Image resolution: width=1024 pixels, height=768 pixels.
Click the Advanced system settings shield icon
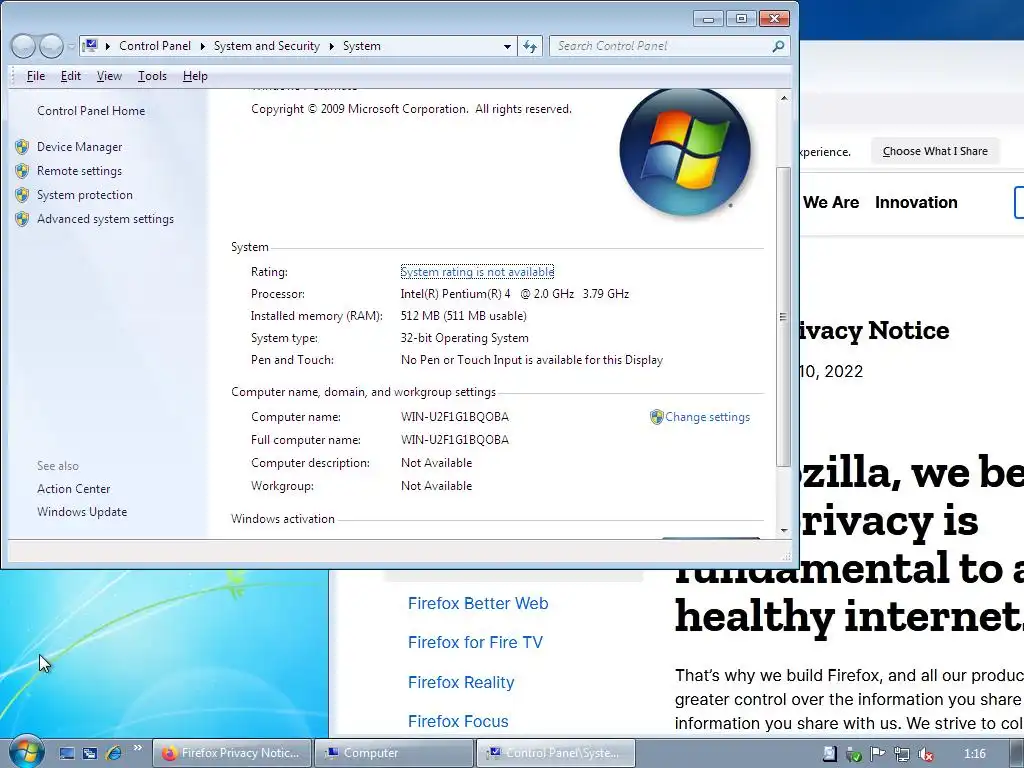(x=22, y=219)
